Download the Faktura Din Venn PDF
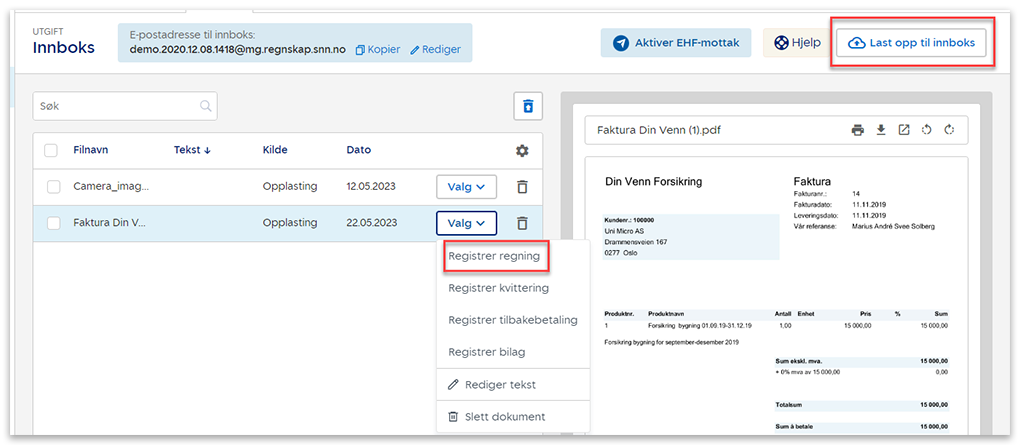 click(x=881, y=130)
